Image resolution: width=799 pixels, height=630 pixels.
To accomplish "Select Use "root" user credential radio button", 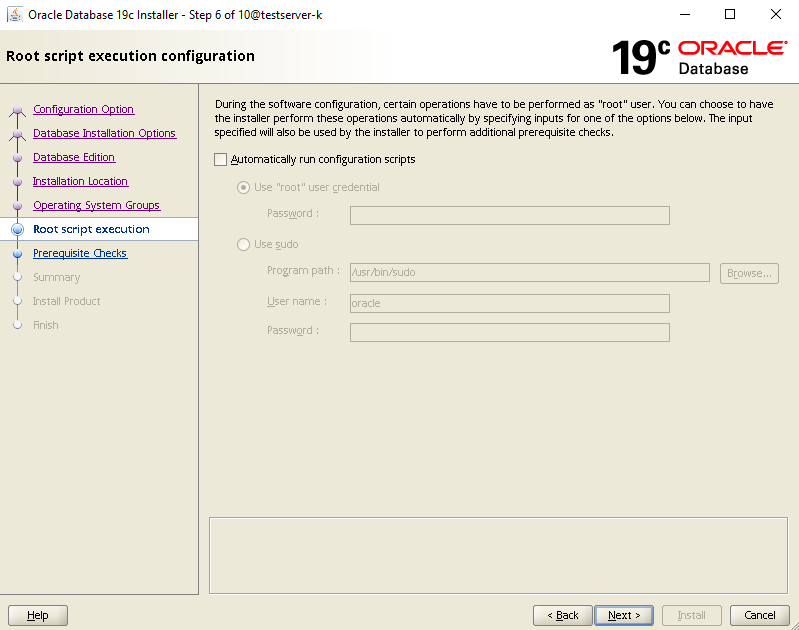I will (243, 188).
